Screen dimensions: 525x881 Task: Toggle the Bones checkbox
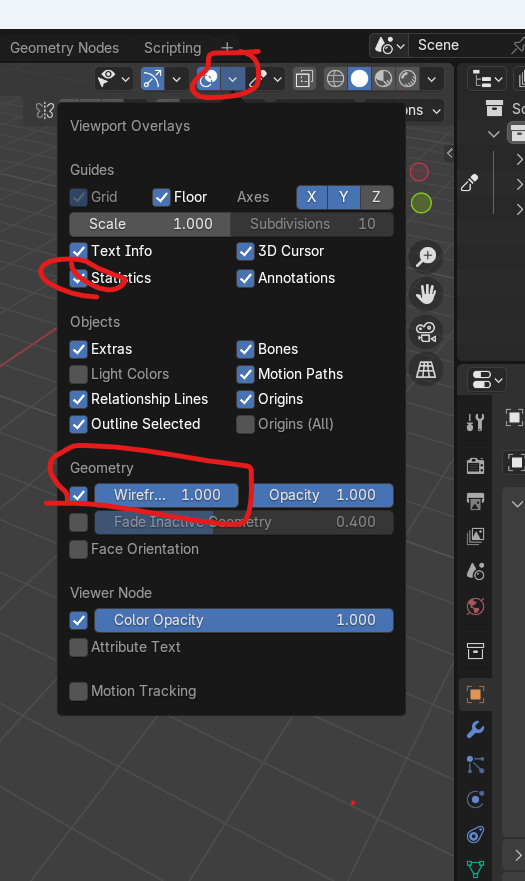(x=246, y=349)
